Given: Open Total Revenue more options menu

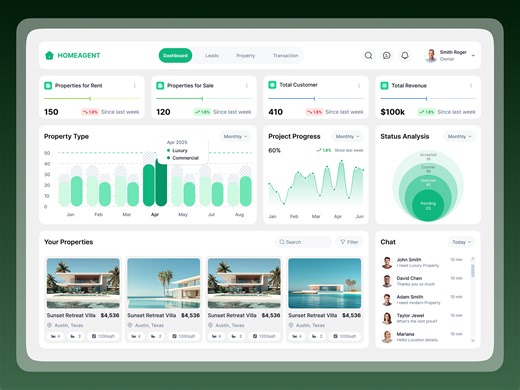Looking at the screenshot, I should coord(471,86).
